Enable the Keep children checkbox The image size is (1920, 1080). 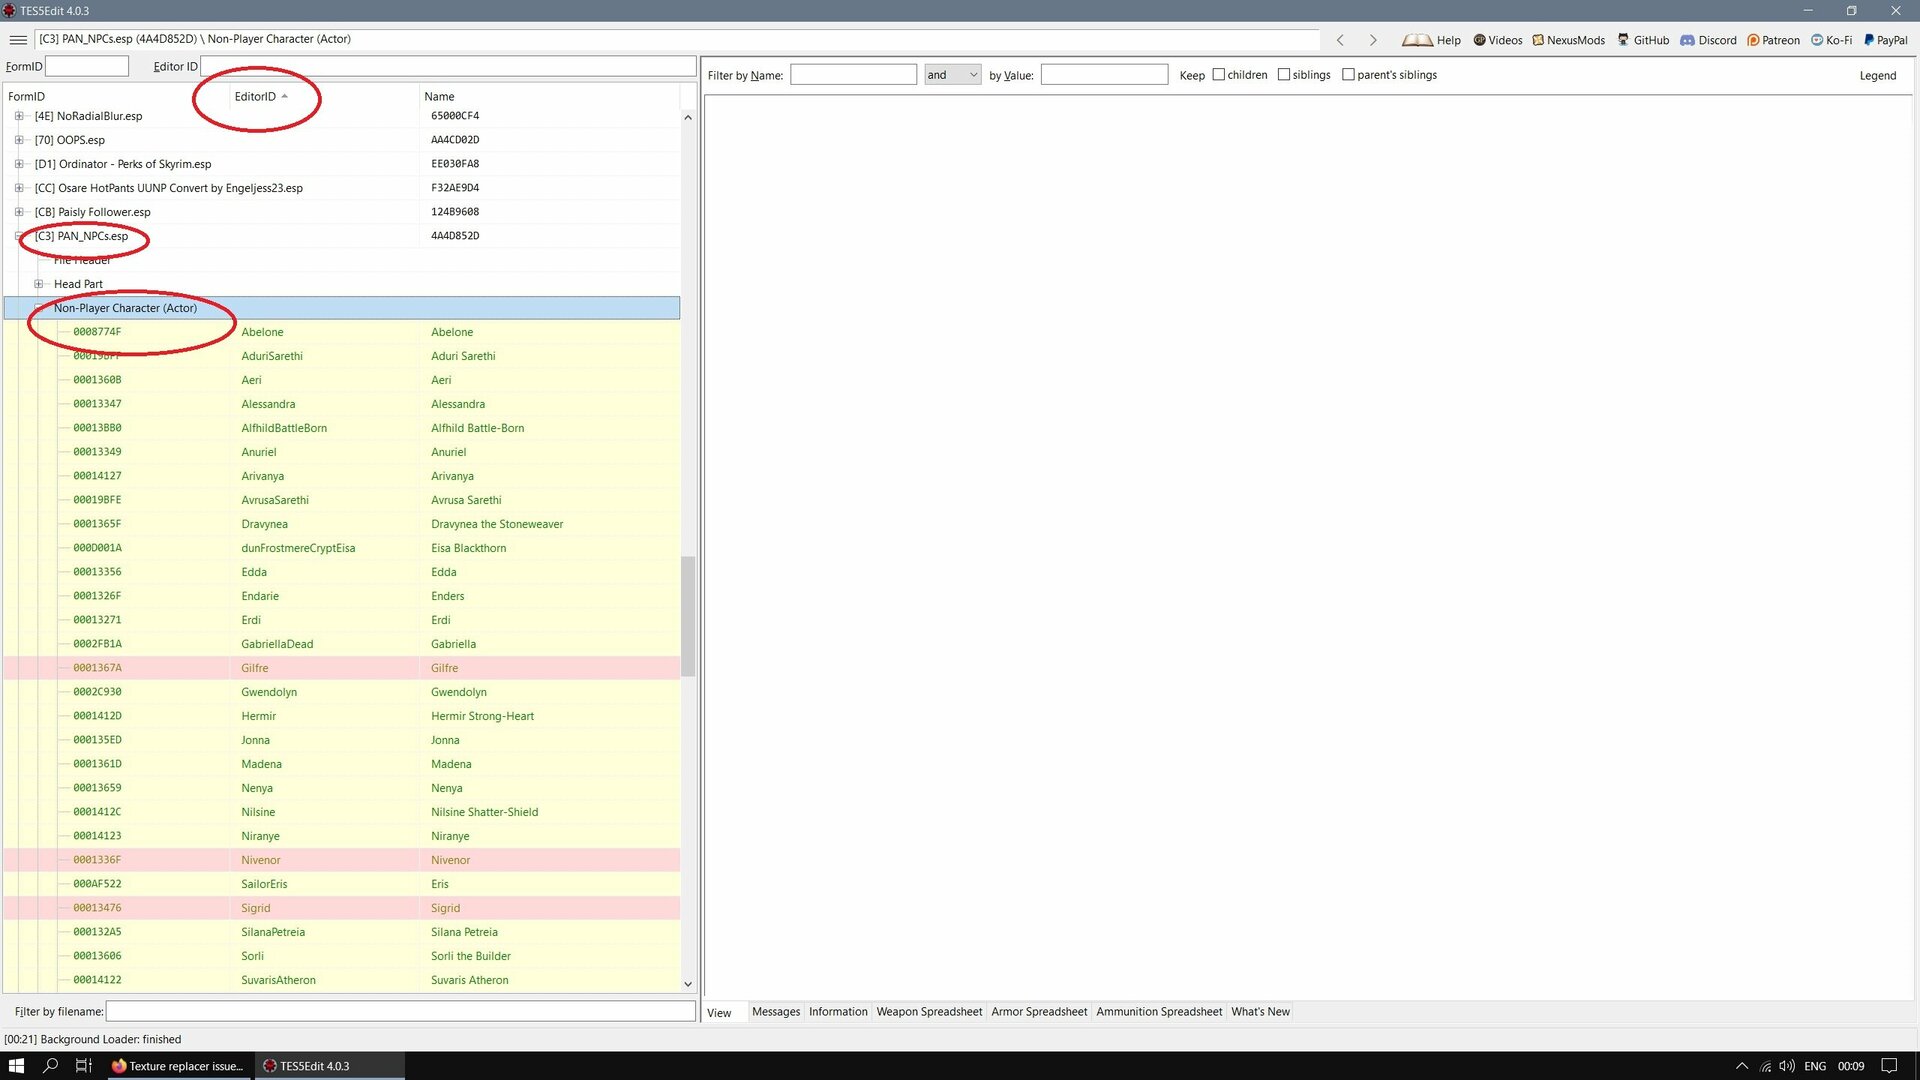click(1218, 74)
